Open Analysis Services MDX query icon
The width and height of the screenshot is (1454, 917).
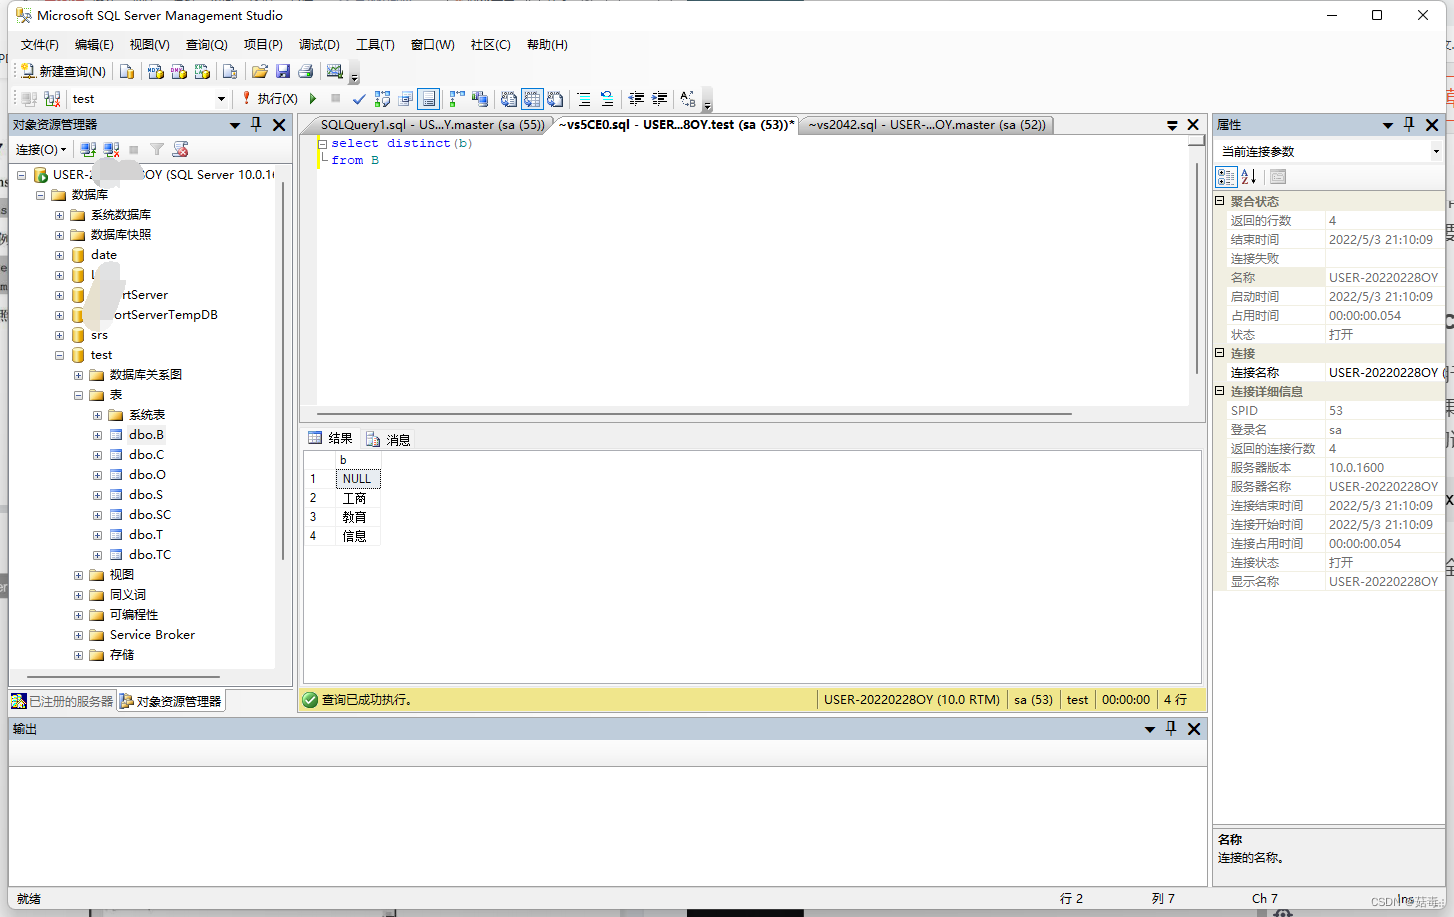point(155,71)
